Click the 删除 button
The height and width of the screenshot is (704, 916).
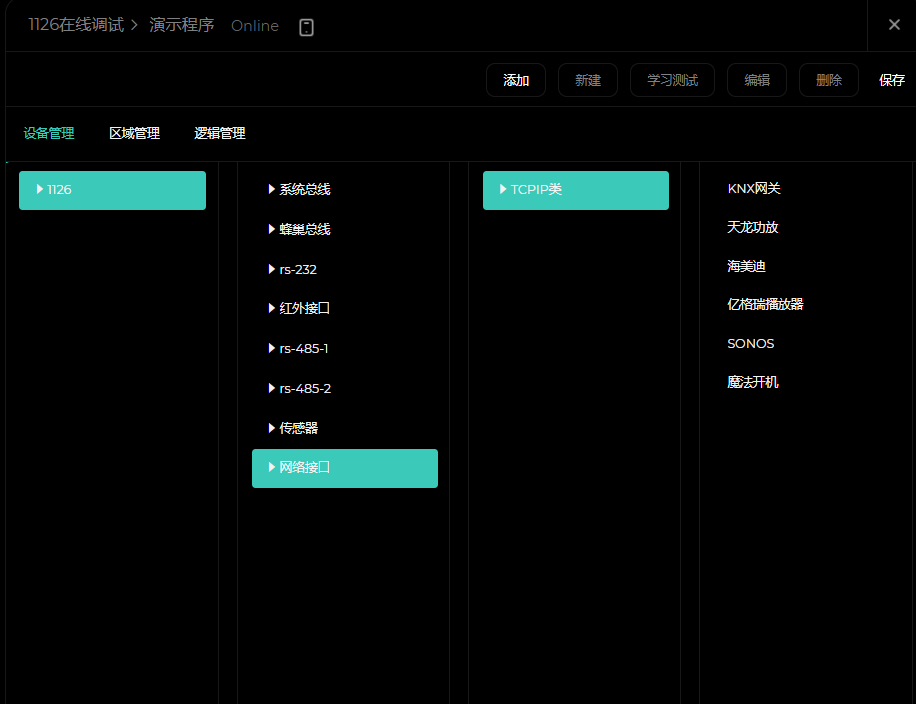coord(828,80)
